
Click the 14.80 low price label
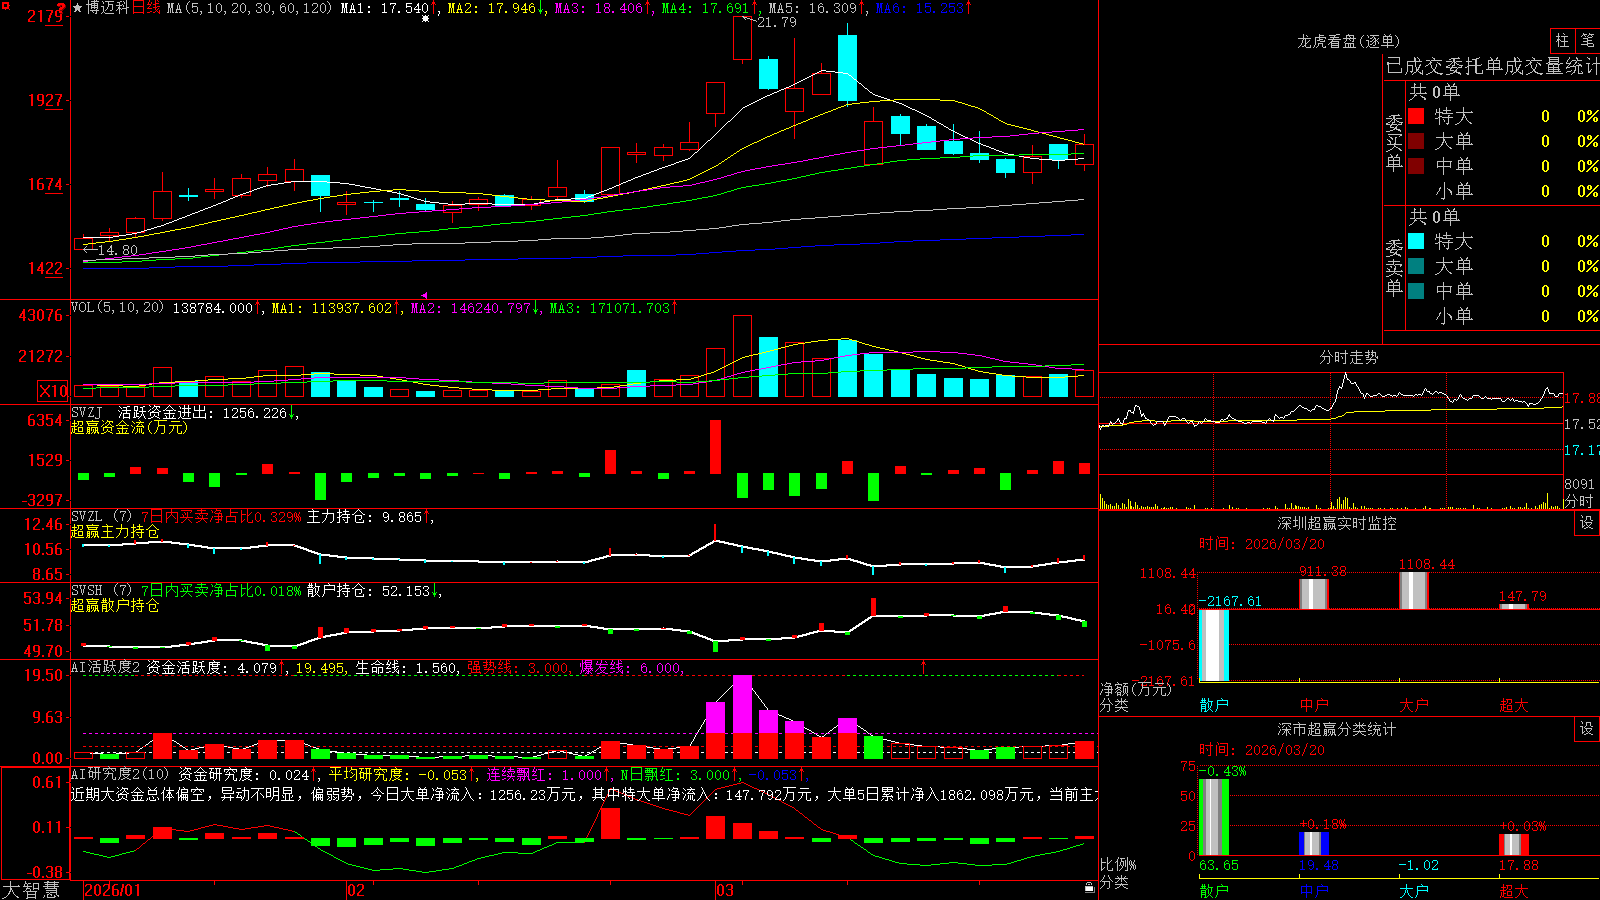[x=118, y=250]
